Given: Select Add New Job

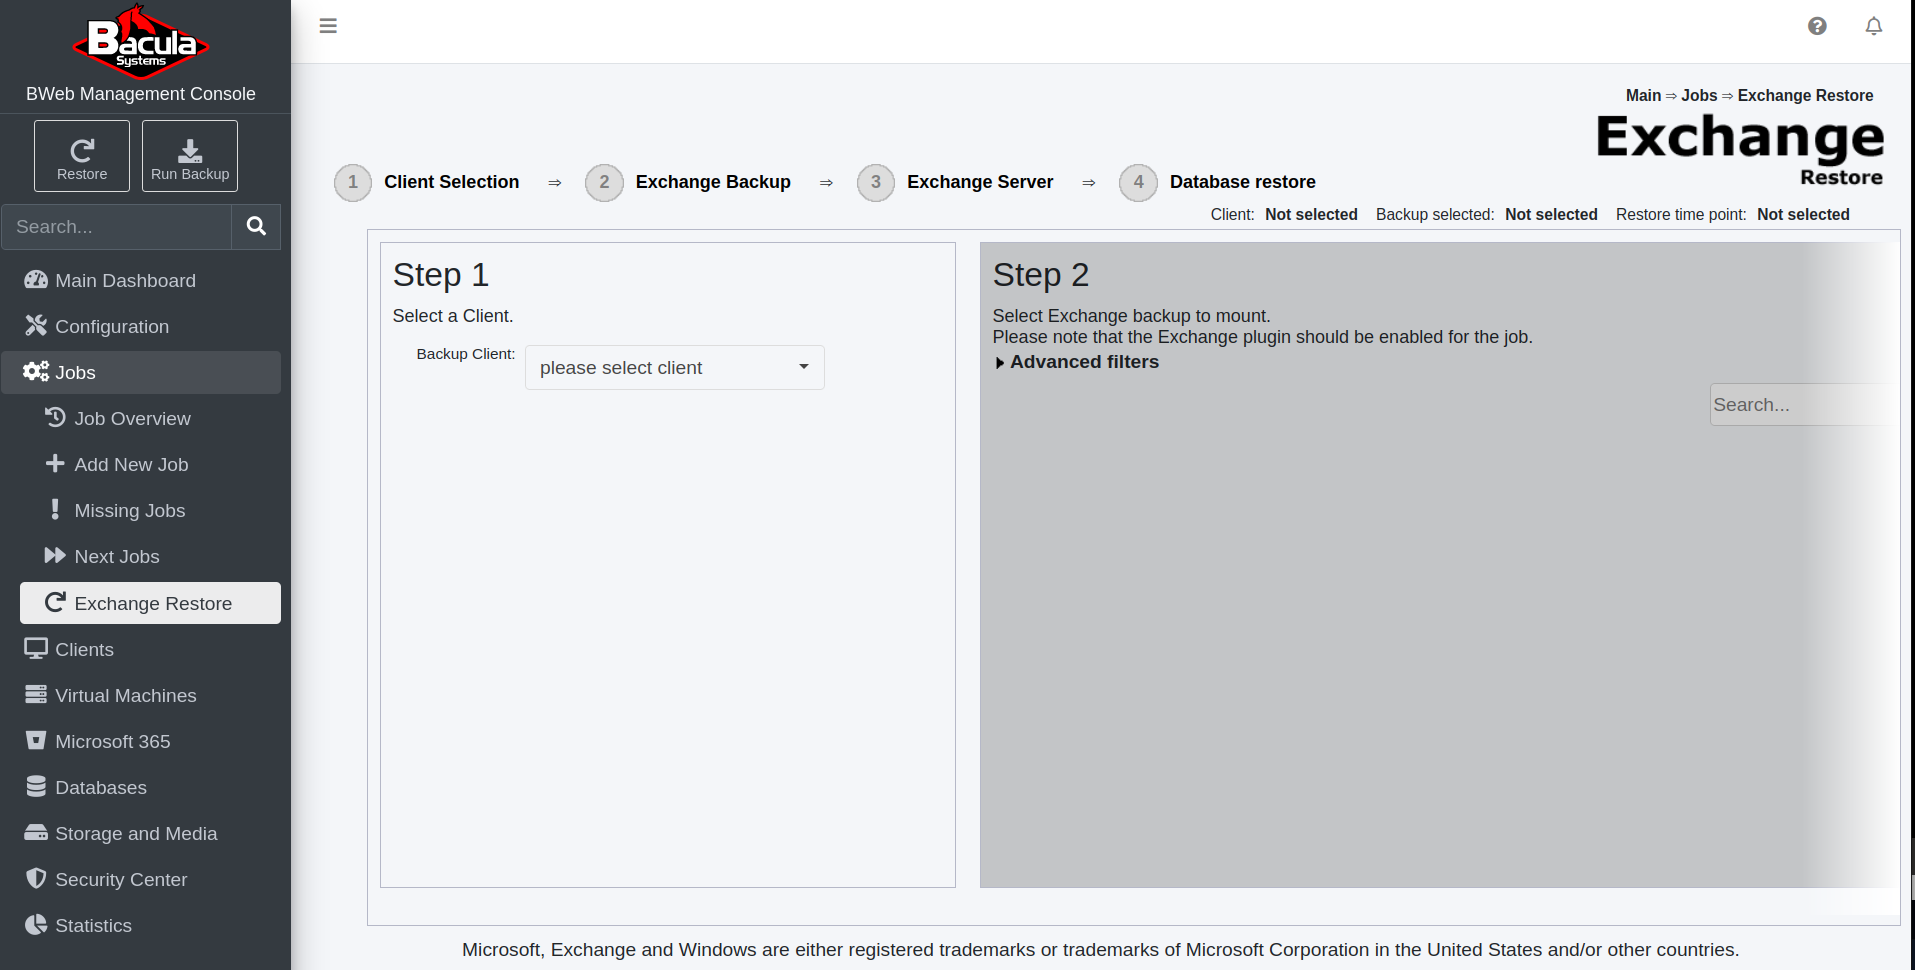Looking at the screenshot, I should pos(150,464).
